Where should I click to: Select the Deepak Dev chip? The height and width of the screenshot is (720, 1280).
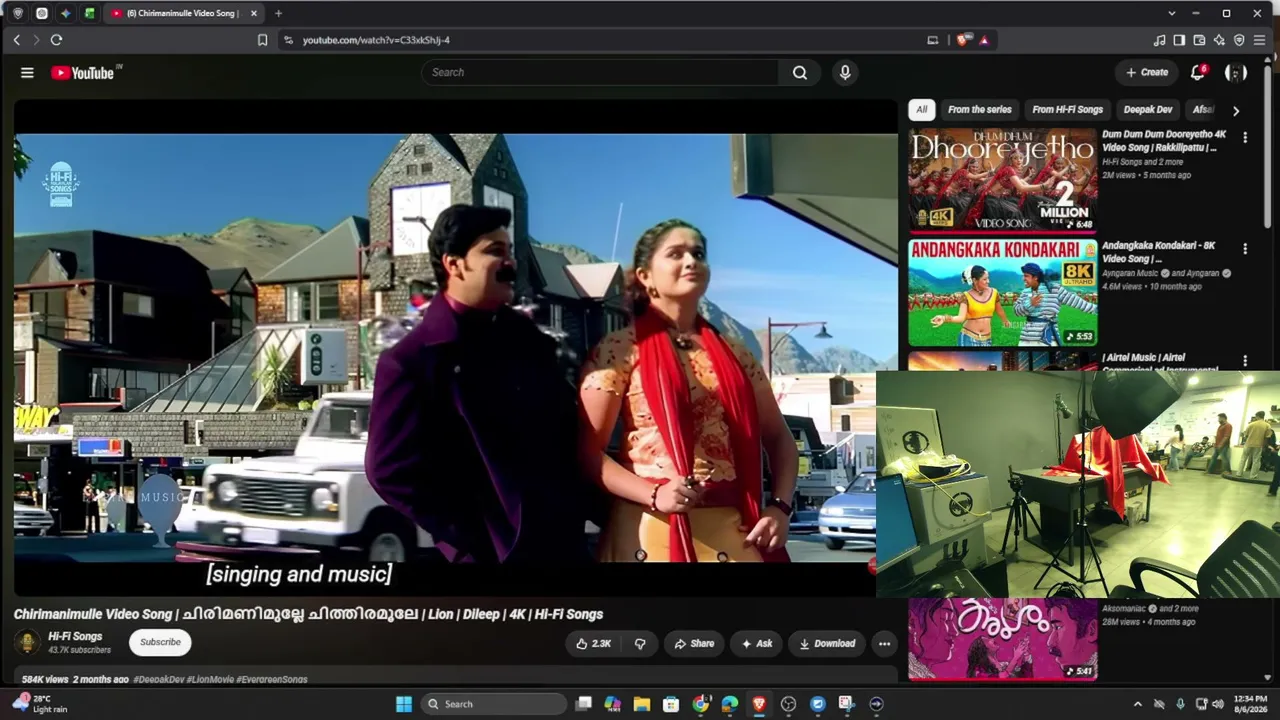tap(1147, 110)
